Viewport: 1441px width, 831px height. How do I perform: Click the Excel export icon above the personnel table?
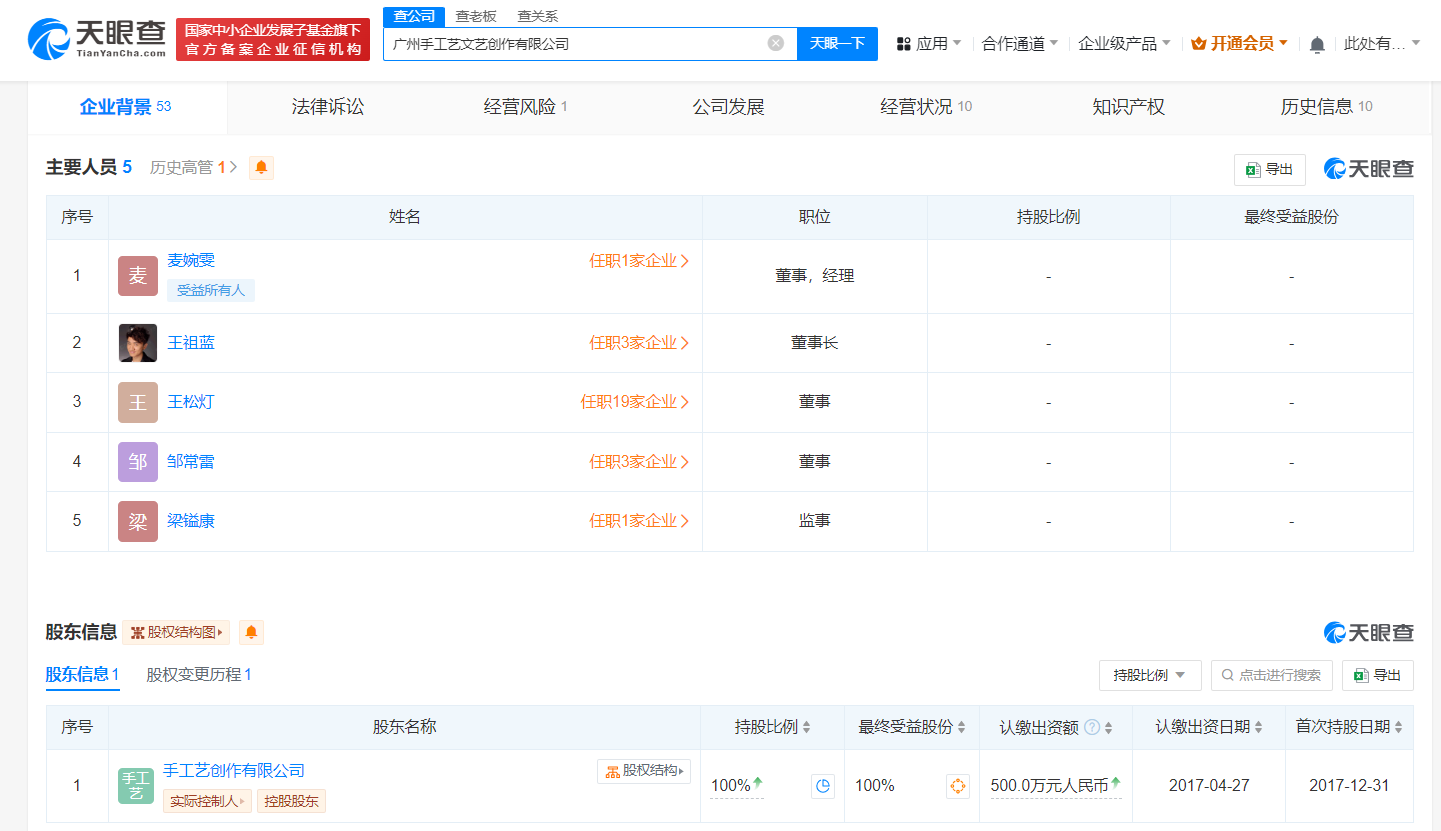click(1252, 169)
